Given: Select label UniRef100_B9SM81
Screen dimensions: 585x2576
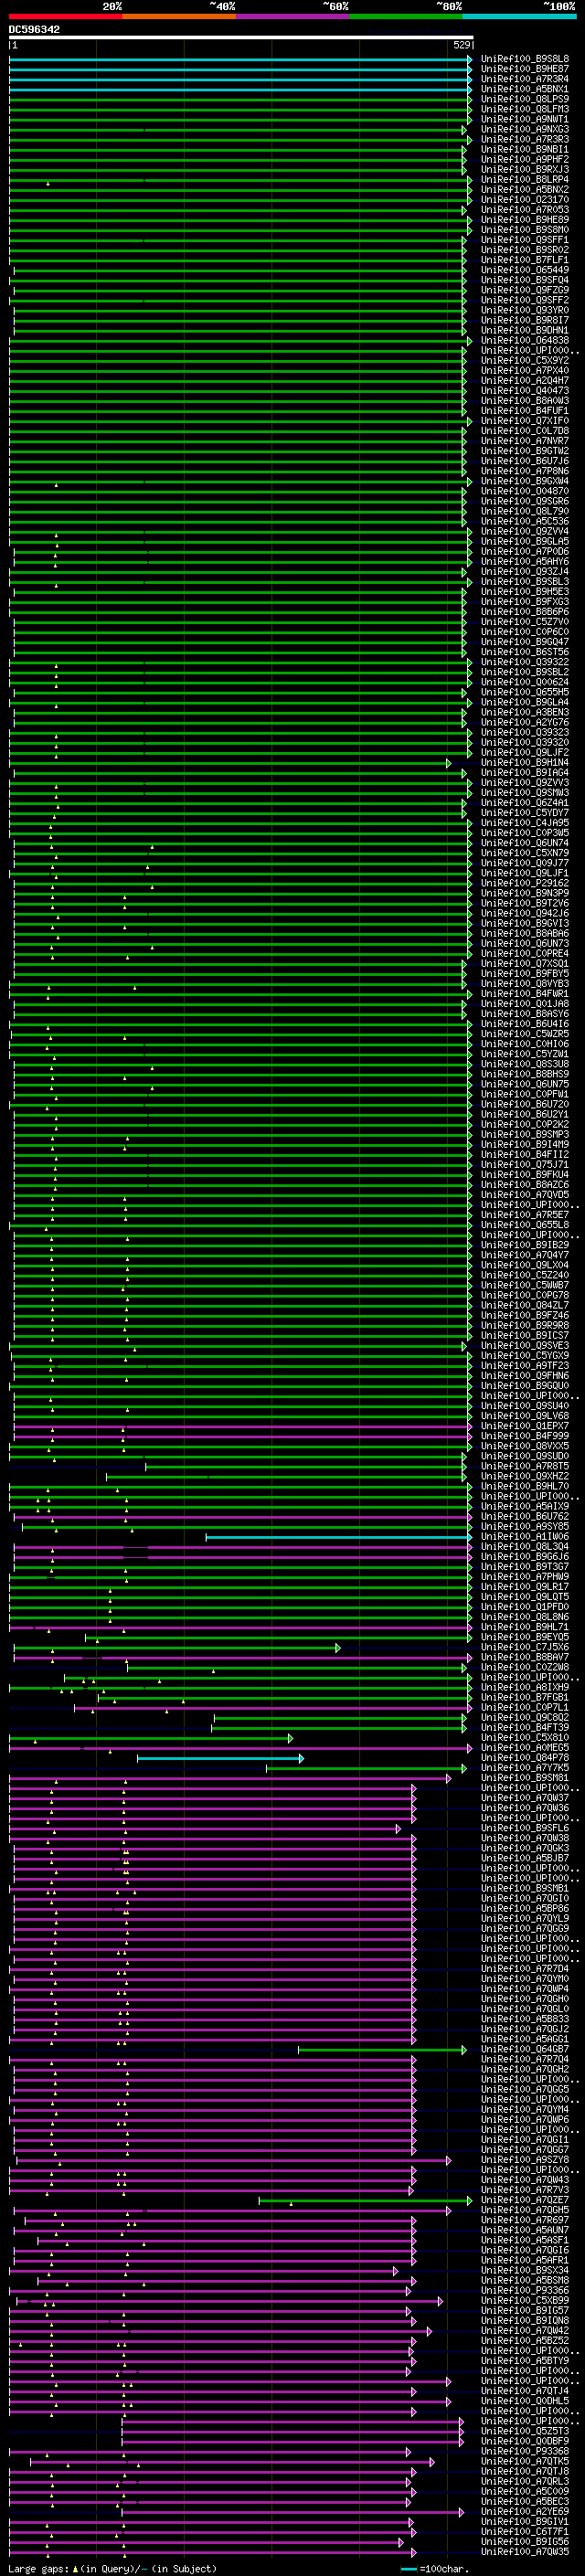Looking at the screenshot, I should tap(525, 1778).
